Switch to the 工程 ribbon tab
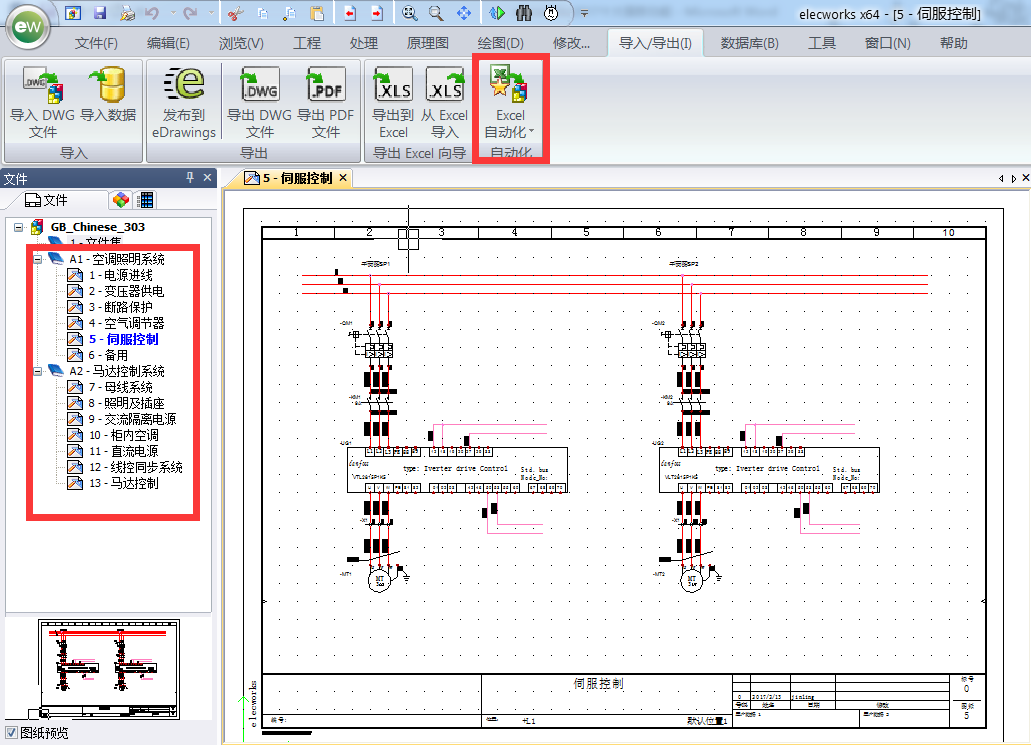The width and height of the screenshot is (1031, 745). [307, 43]
